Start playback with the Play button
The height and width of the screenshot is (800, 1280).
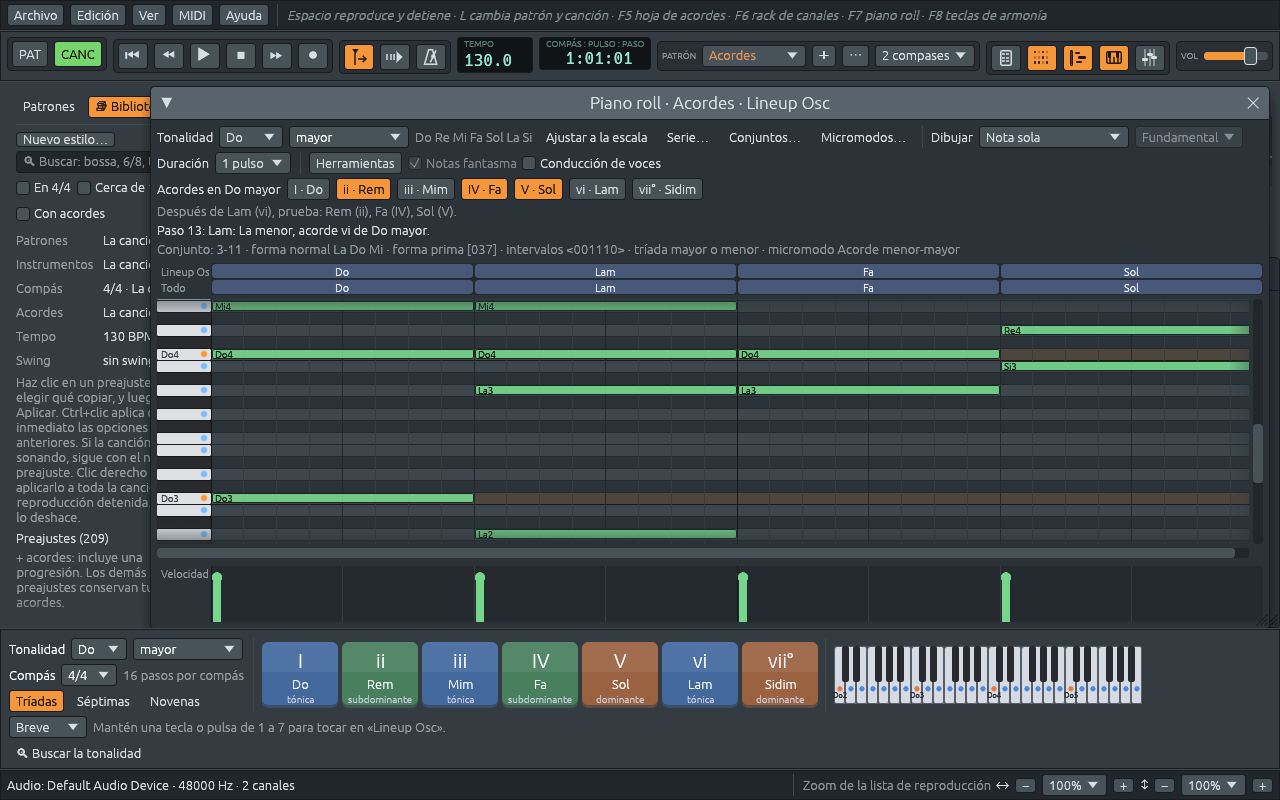(204, 56)
